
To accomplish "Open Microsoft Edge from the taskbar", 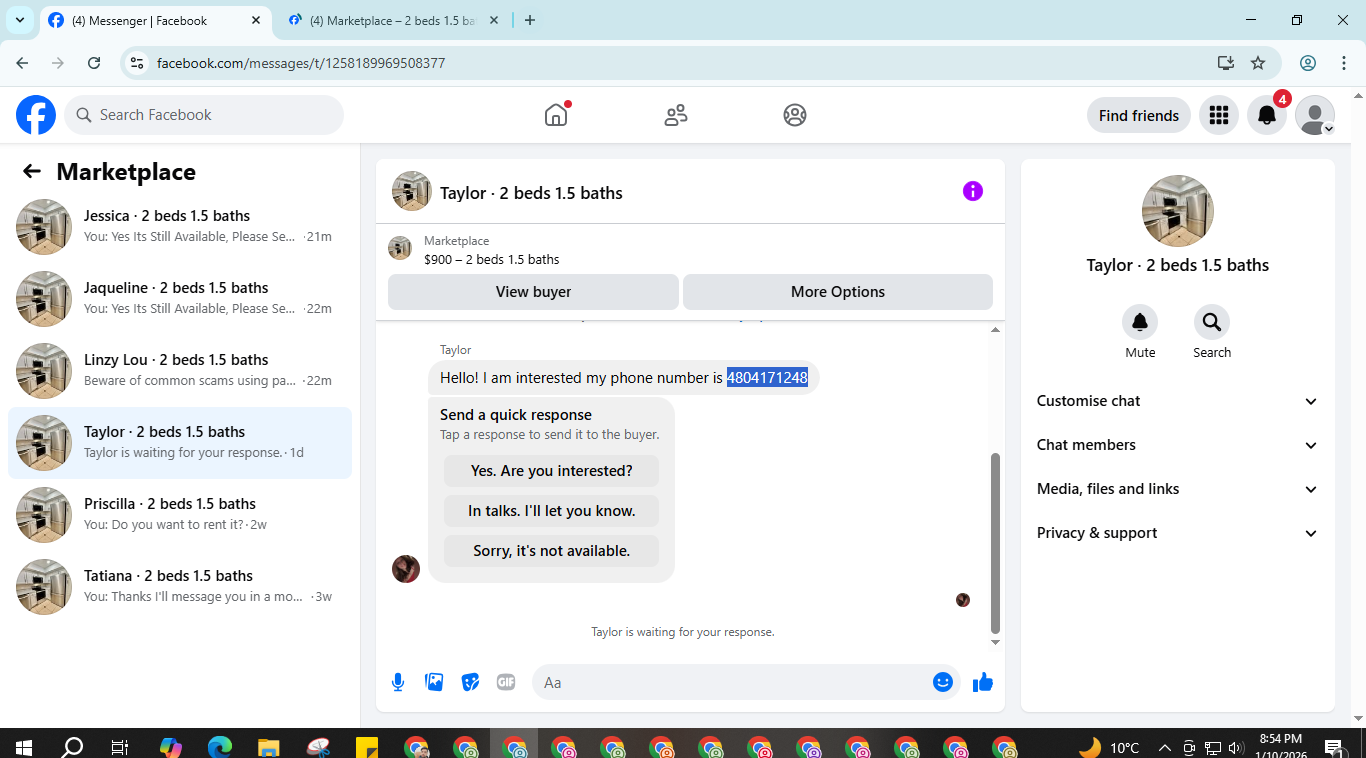I will (220, 747).
